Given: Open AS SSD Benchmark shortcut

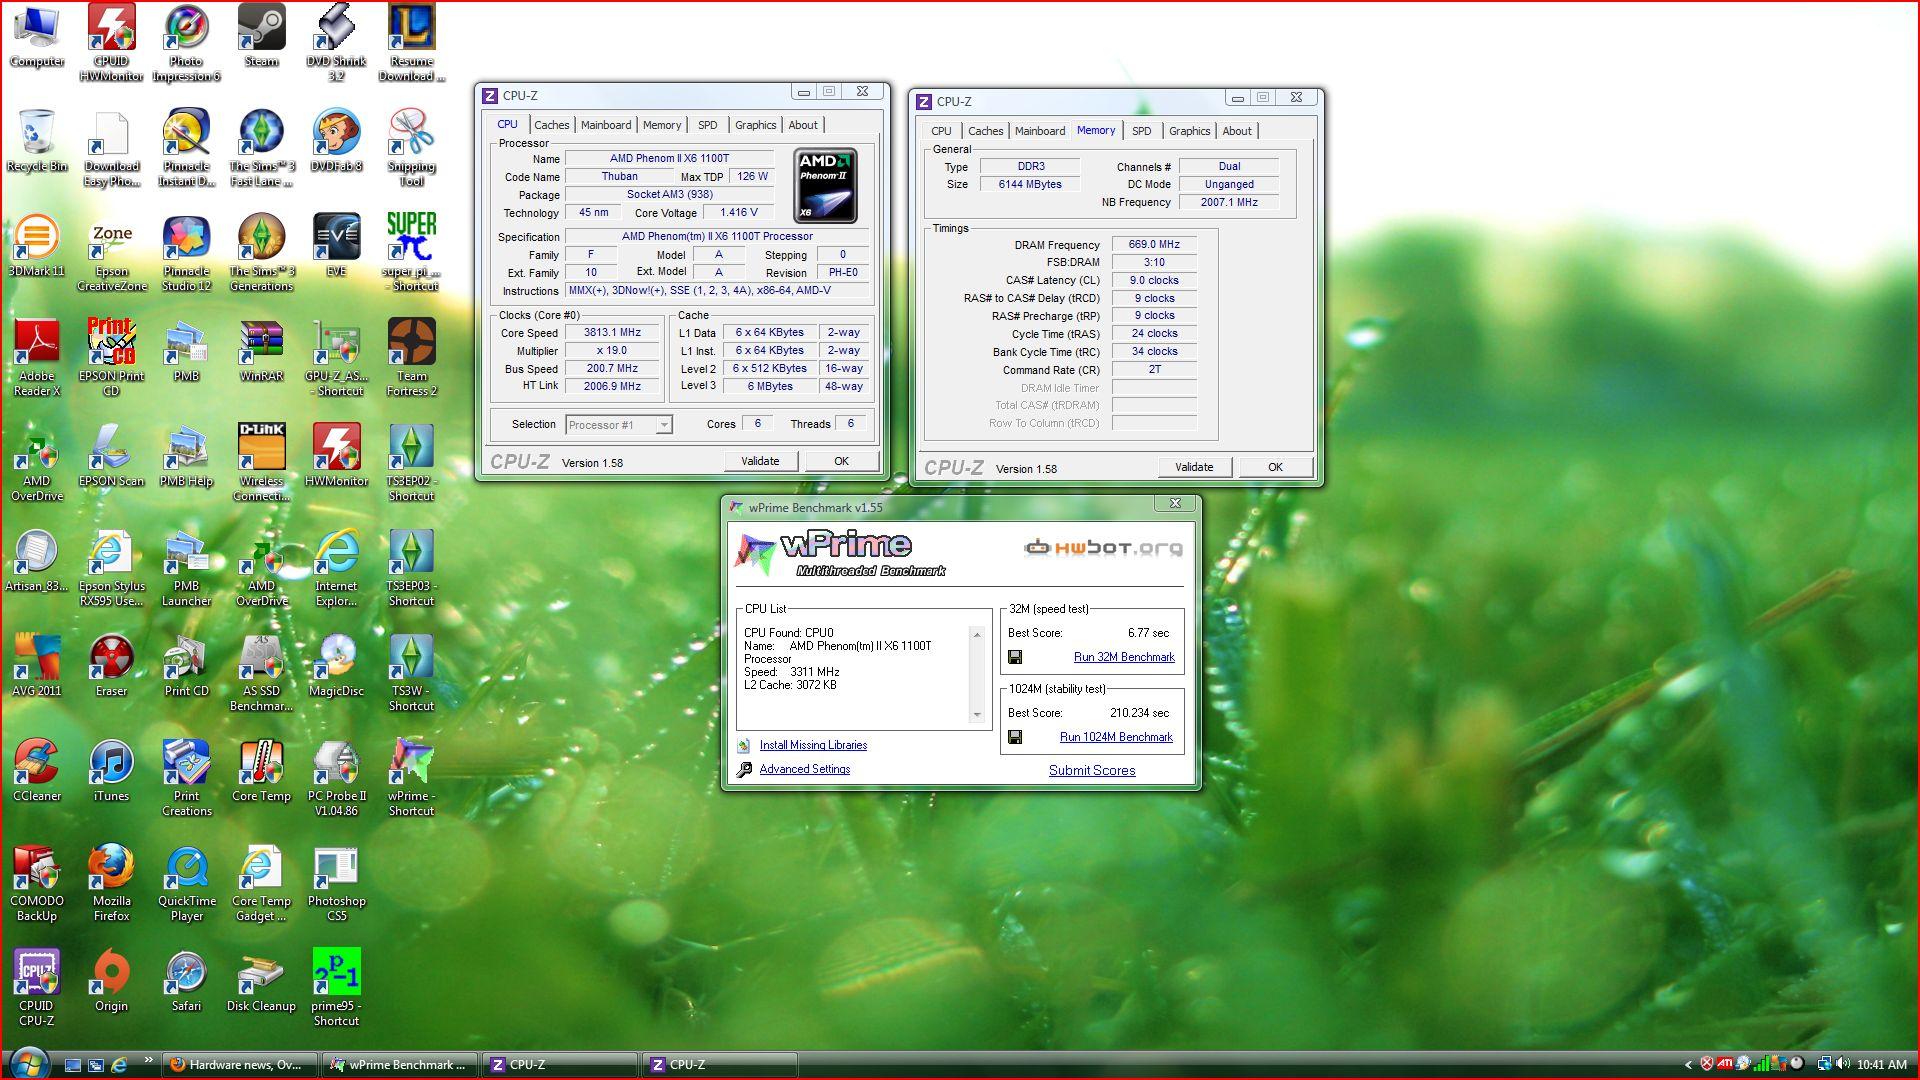Looking at the screenshot, I should [261, 672].
